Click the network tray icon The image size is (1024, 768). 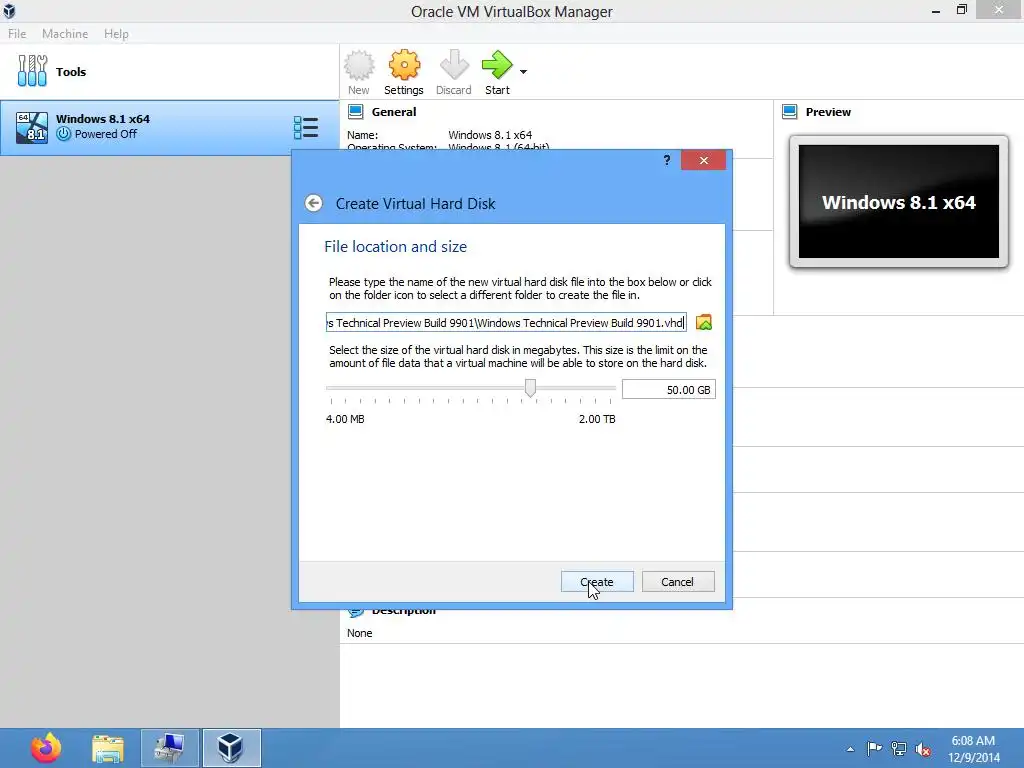(899, 749)
